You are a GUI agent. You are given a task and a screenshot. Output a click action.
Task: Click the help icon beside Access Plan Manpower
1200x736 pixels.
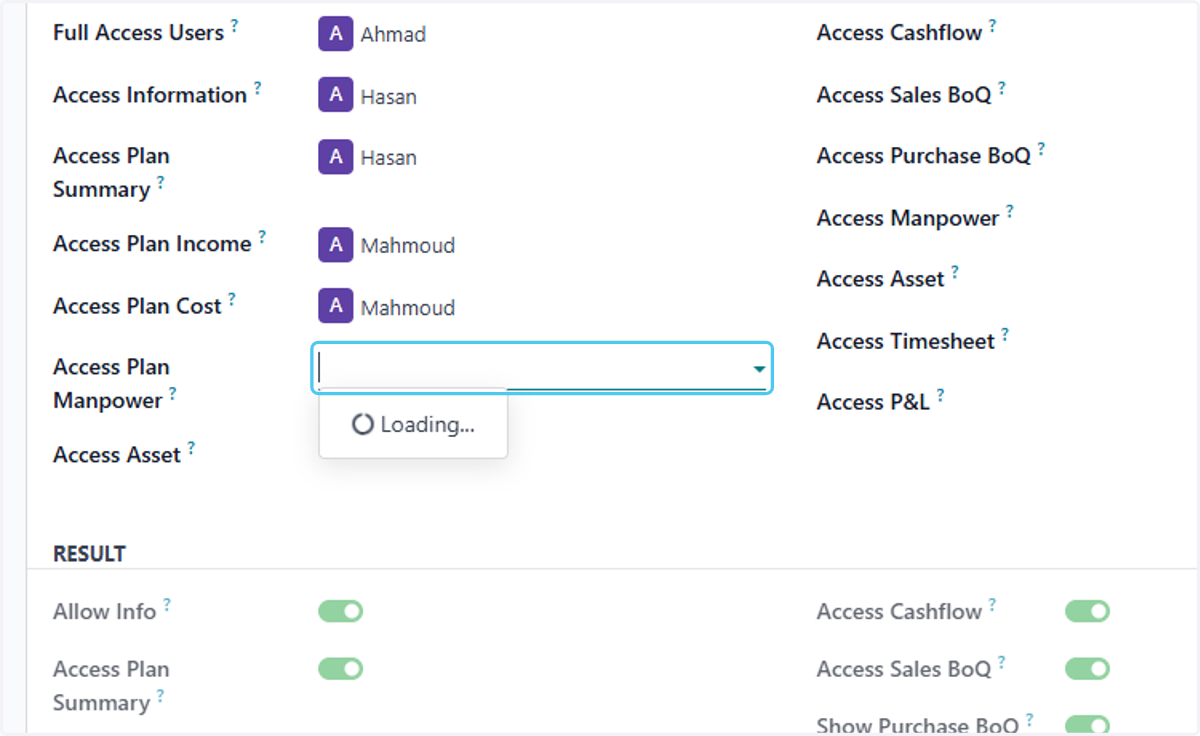pos(172,394)
